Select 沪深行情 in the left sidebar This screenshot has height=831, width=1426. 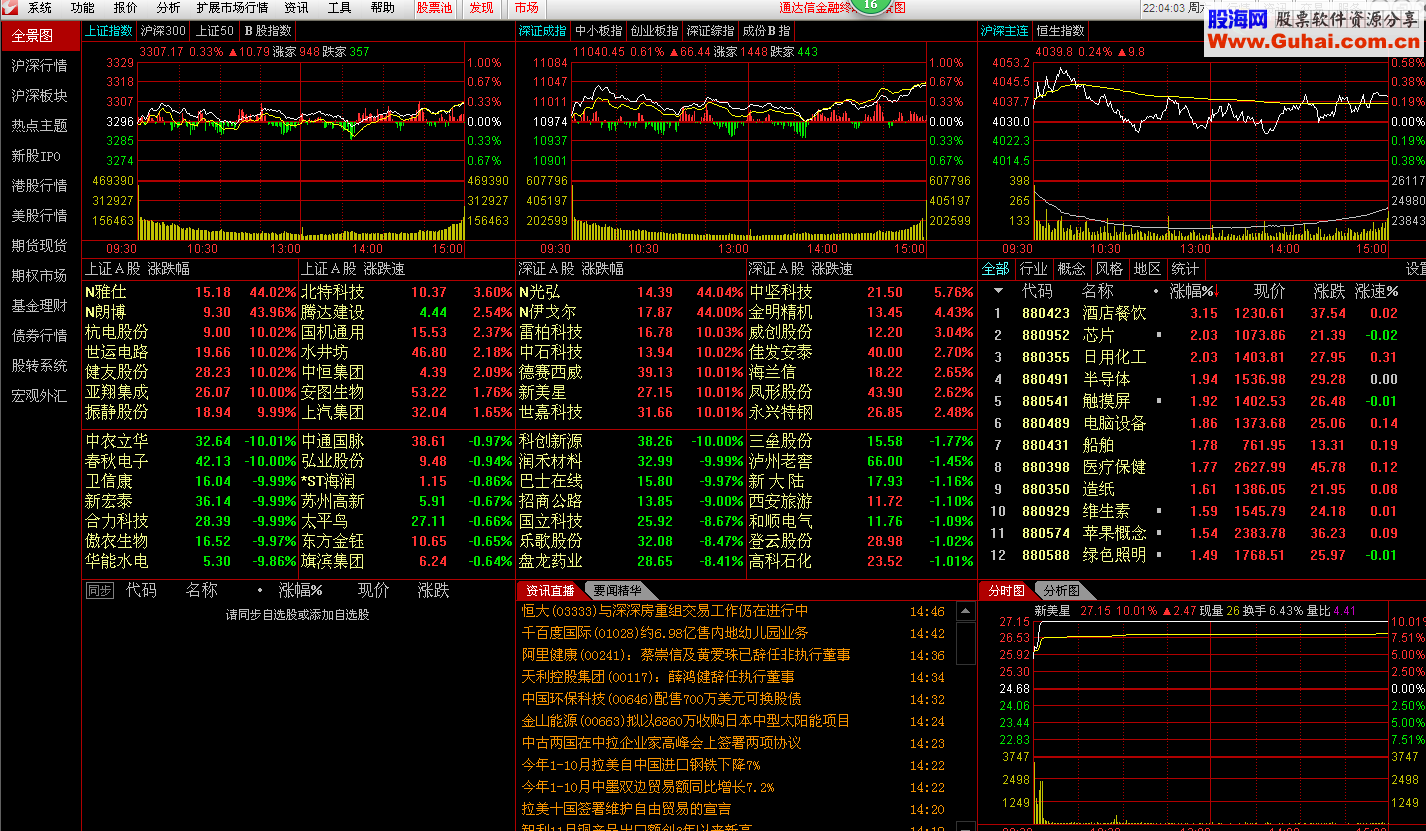pyautogui.click(x=40, y=66)
